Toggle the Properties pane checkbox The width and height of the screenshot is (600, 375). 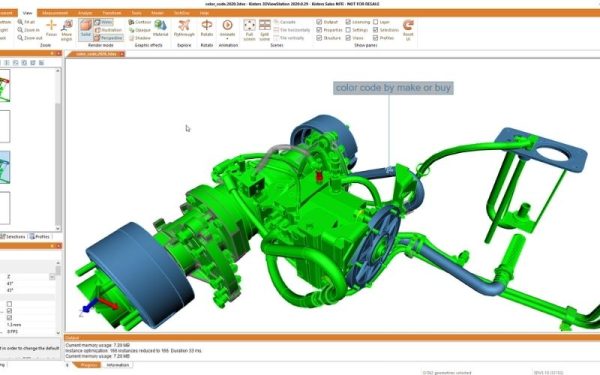(x=319, y=30)
